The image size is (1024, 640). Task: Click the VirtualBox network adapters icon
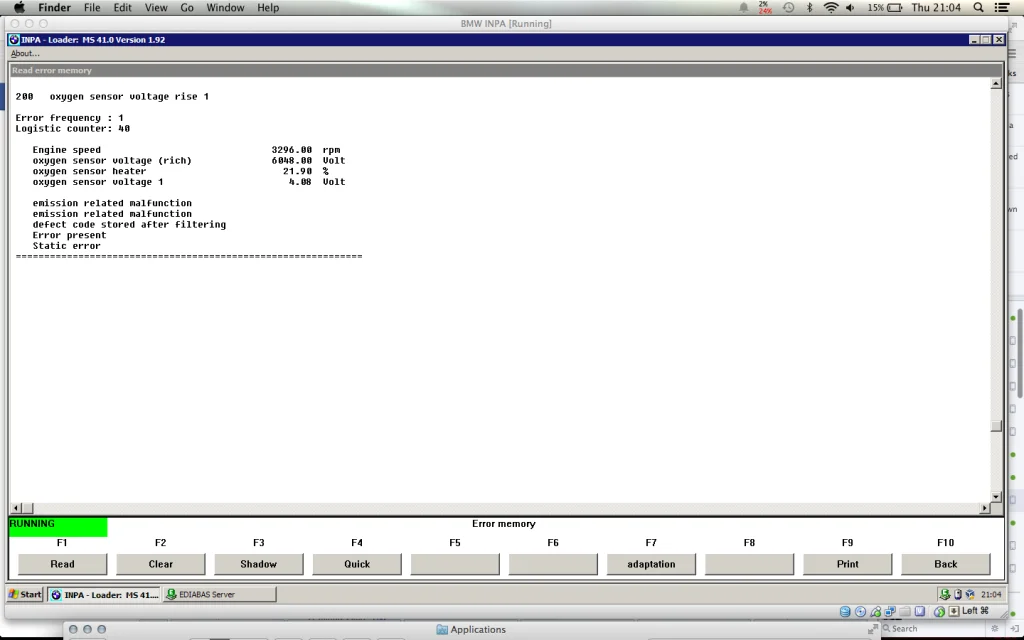(x=890, y=612)
